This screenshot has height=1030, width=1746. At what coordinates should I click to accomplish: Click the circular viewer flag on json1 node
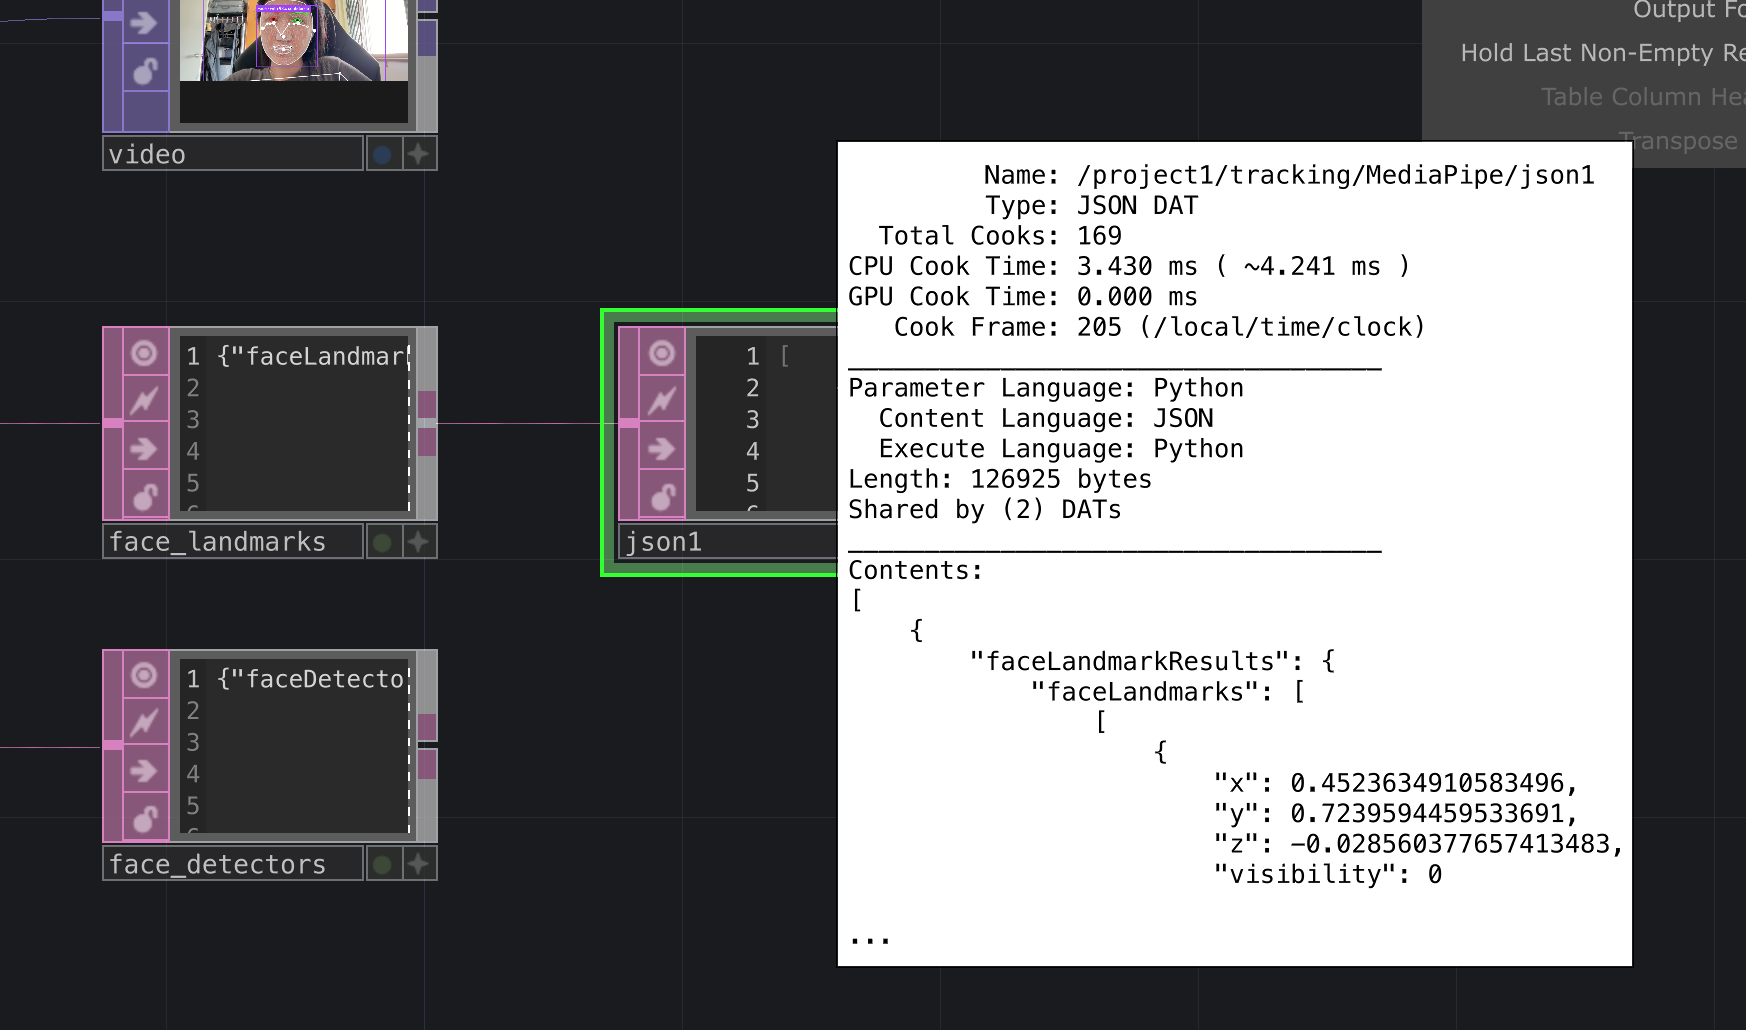point(661,353)
